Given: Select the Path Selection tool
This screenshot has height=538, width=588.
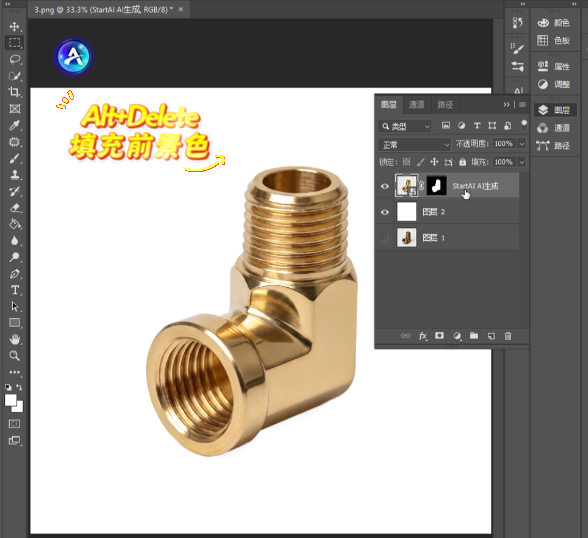Looking at the screenshot, I should pos(14,306).
